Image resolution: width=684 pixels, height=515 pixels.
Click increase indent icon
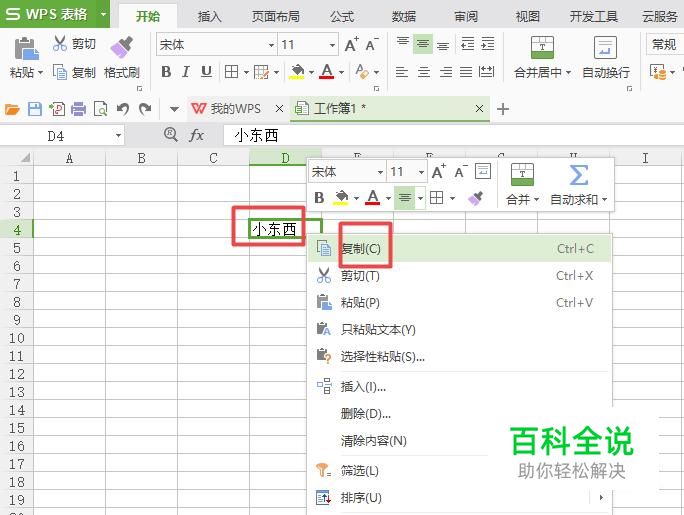tap(488, 44)
